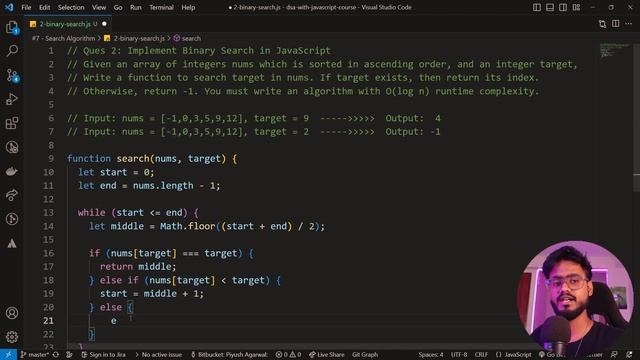640x360 pixels.
Task: Click line number 13 in gutter
Action: click(x=48, y=213)
